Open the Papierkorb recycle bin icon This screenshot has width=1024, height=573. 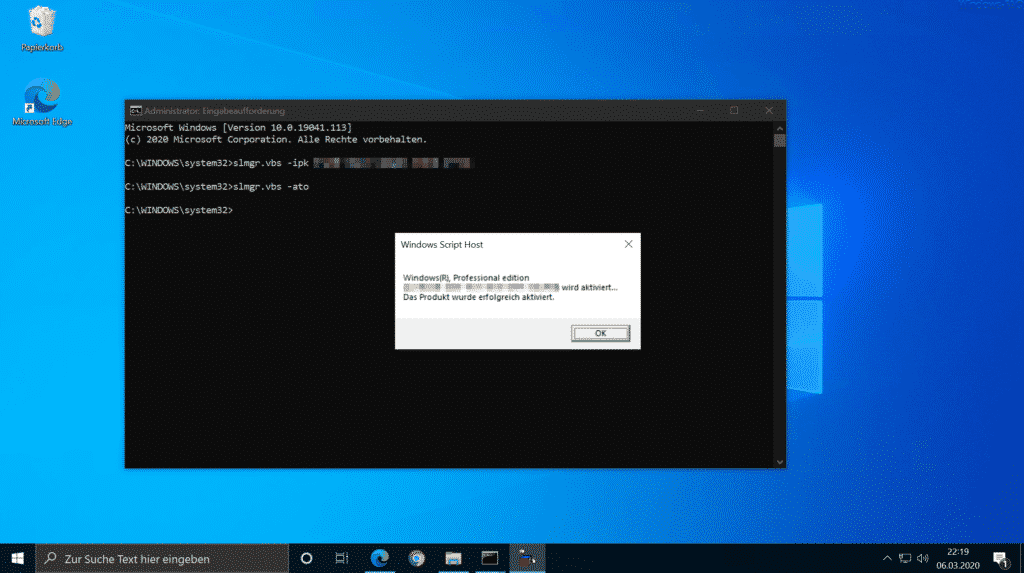(x=42, y=29)
